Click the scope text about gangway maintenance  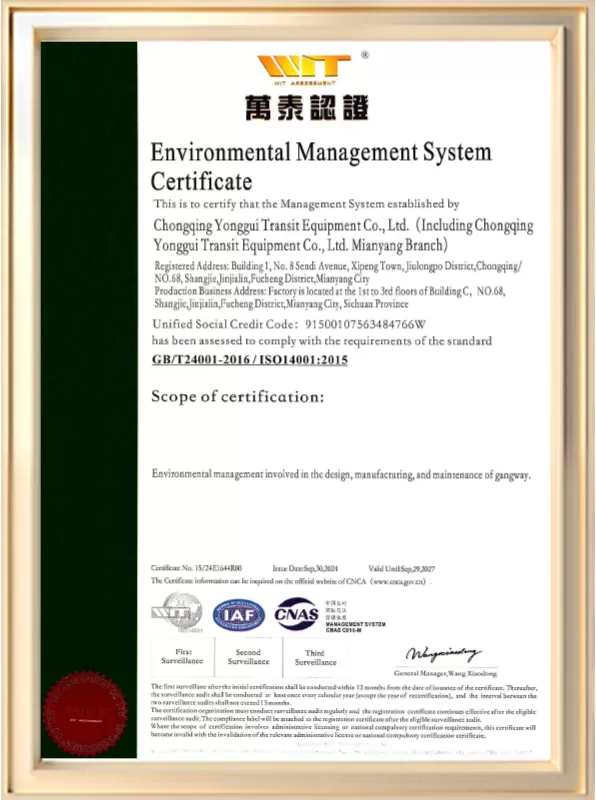(x=341, y=475)
